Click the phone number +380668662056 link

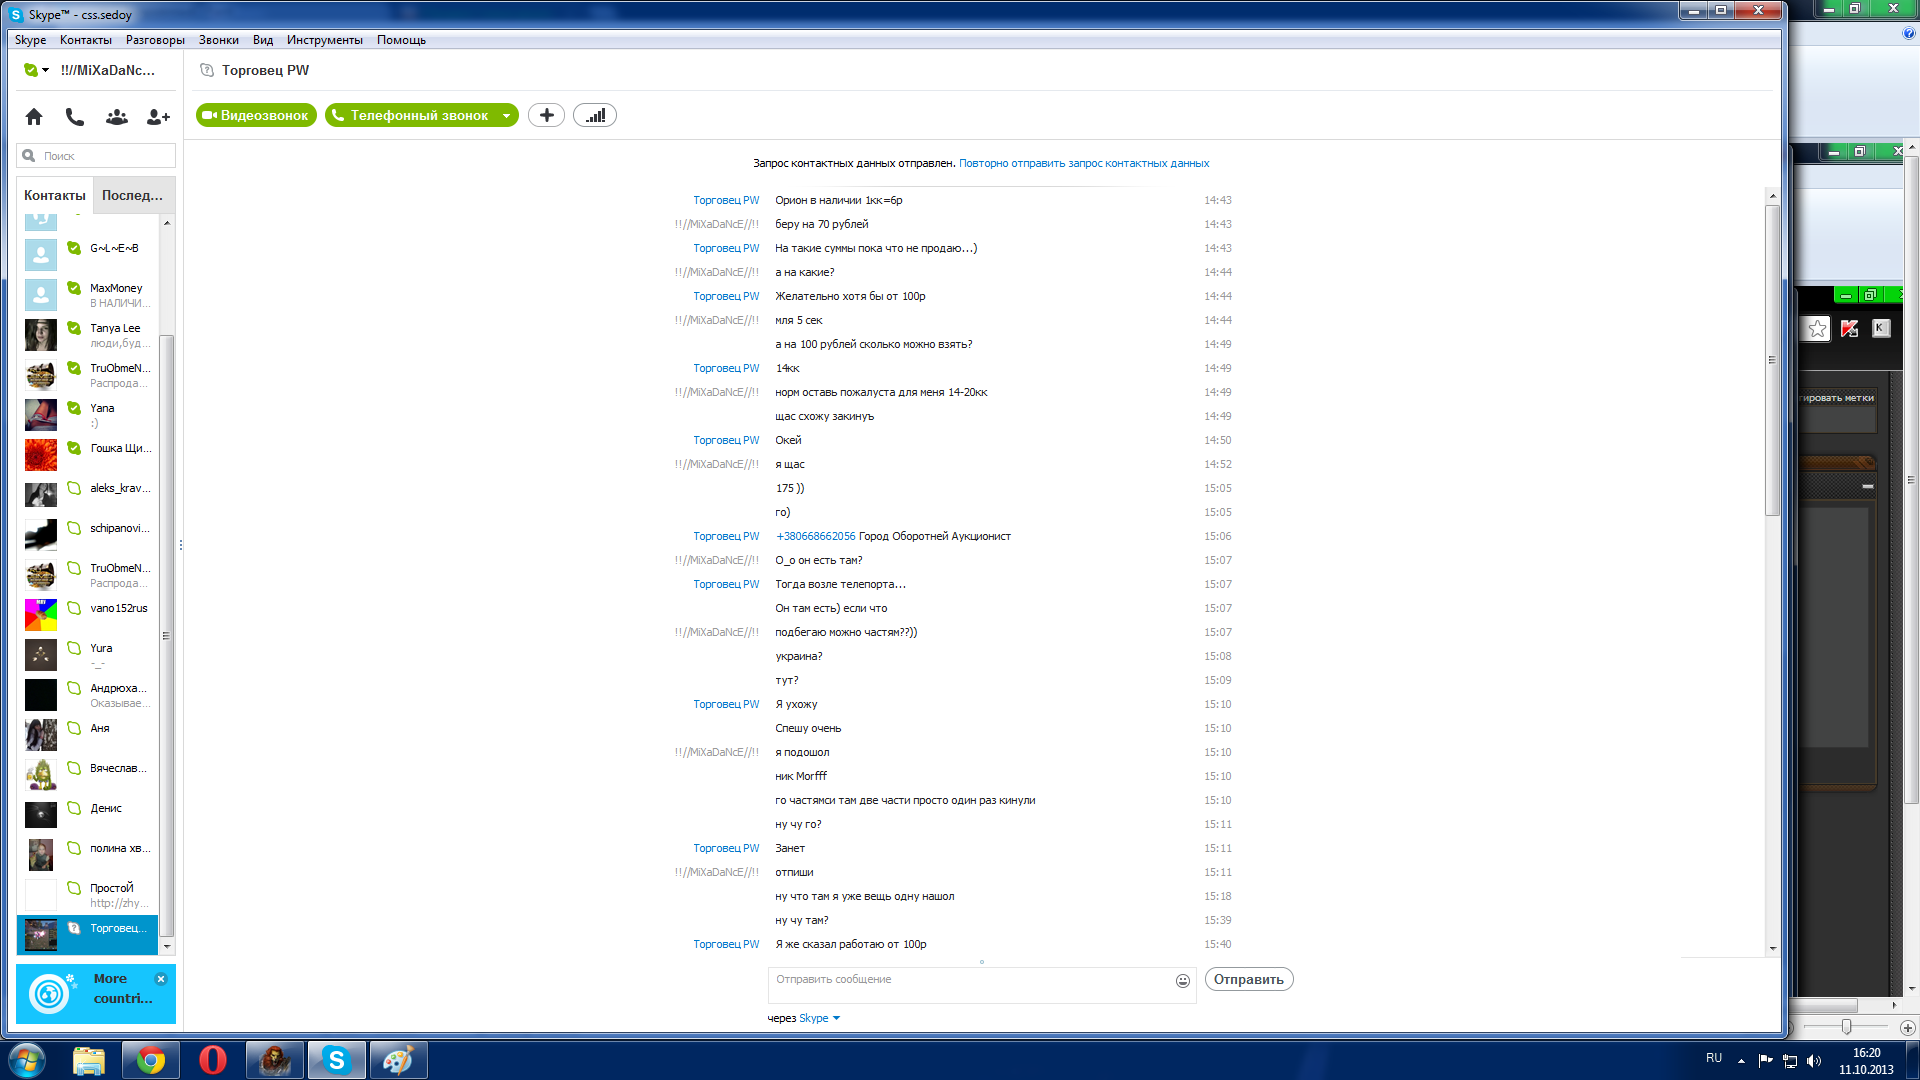tap(816, 537)
